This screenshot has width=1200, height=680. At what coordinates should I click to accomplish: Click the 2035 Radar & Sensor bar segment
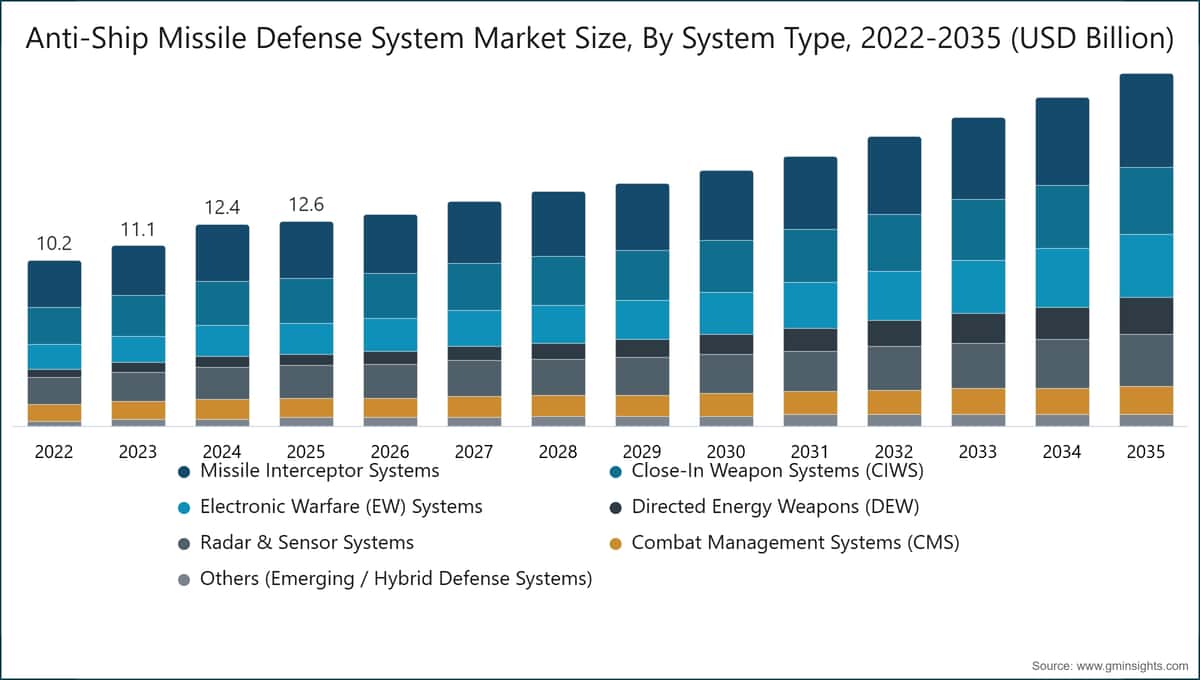pos(1146,360)
